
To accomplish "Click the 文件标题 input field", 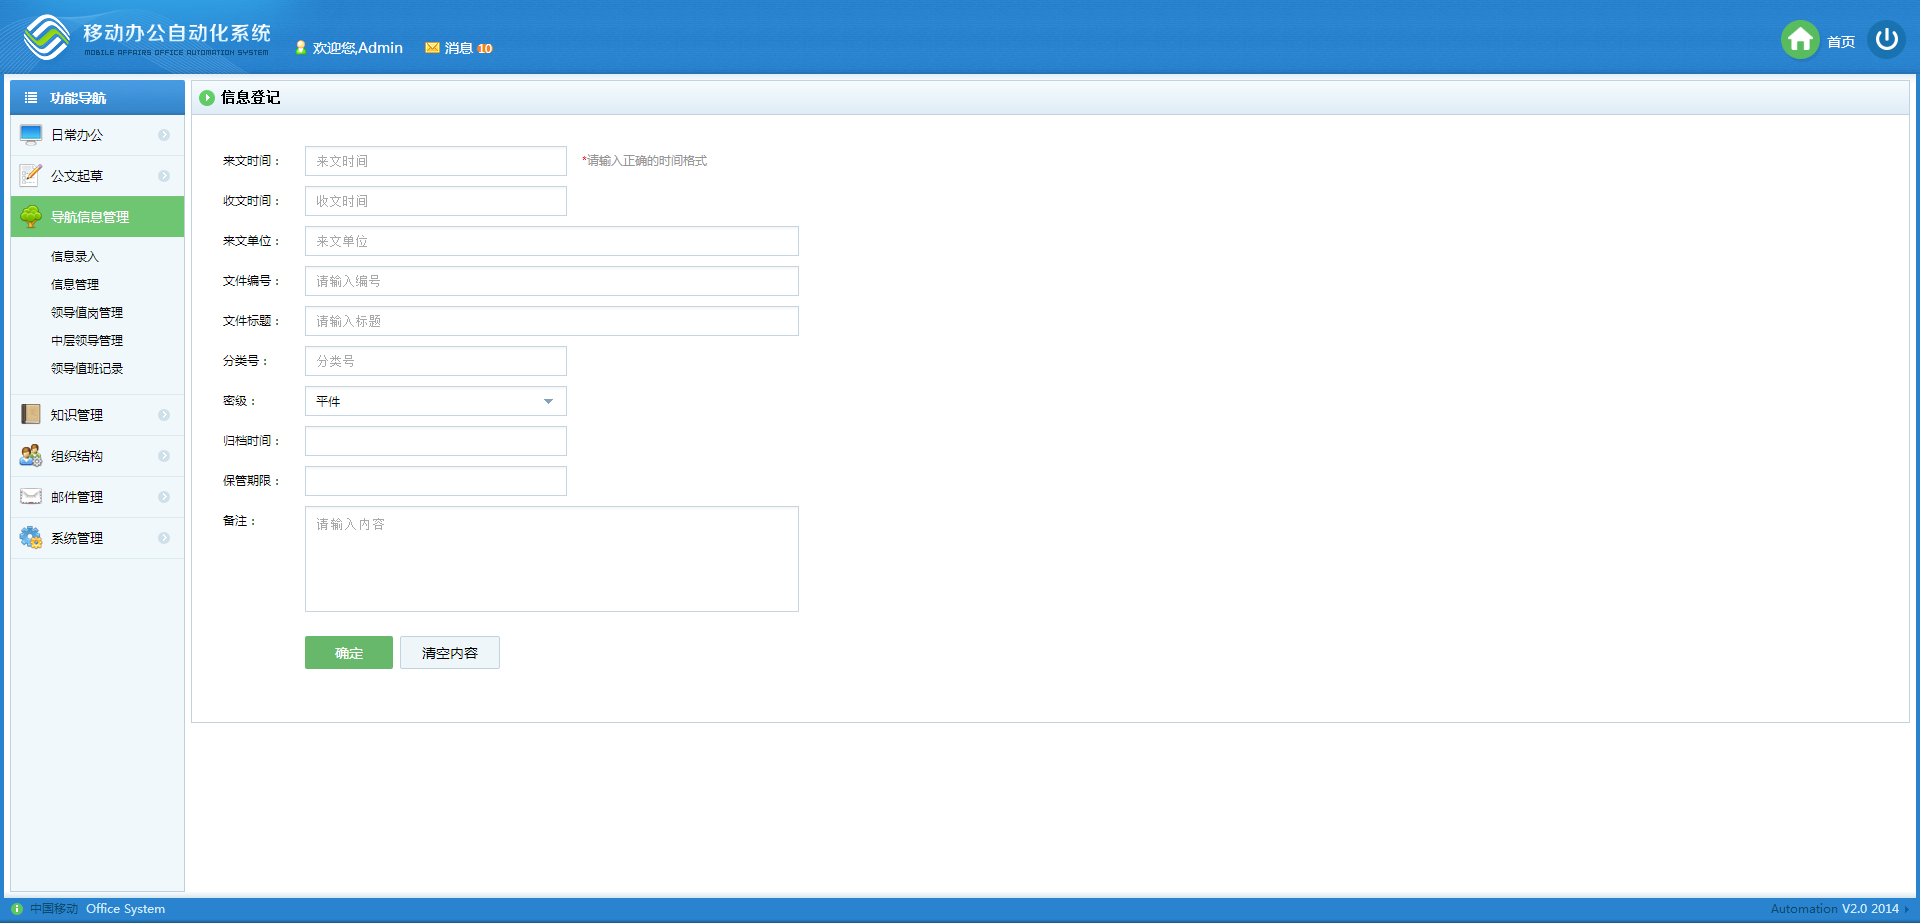I will pyautogui.click(x=552, y=321).
